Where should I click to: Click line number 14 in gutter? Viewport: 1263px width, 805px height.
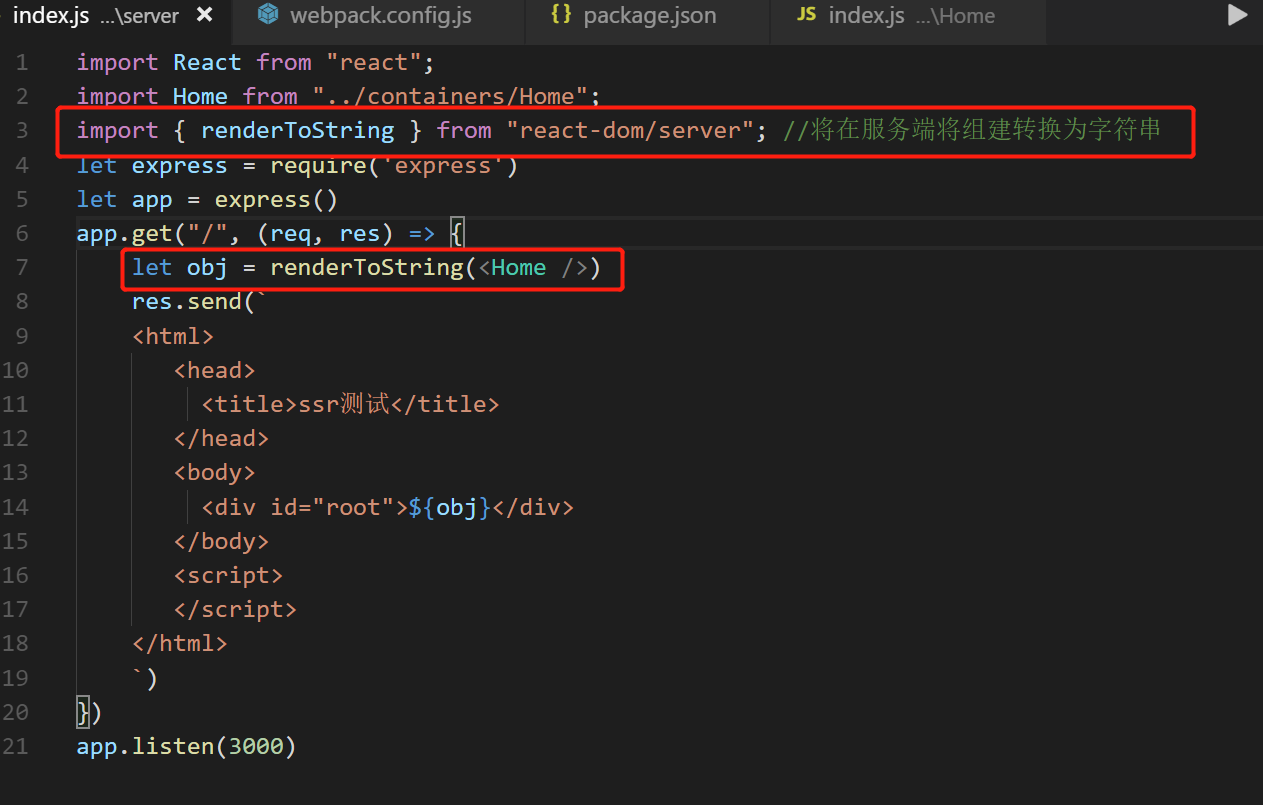pyautogui.click(x=15, y=507)
